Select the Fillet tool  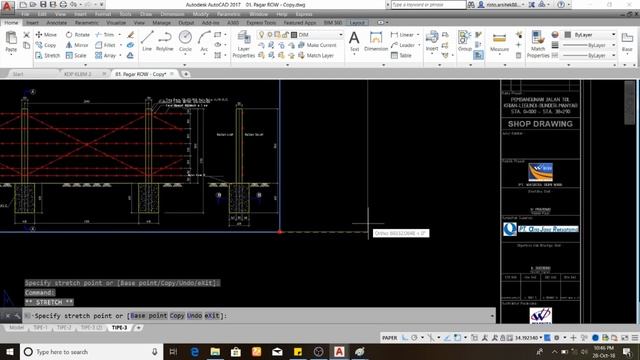click(105, 45)
